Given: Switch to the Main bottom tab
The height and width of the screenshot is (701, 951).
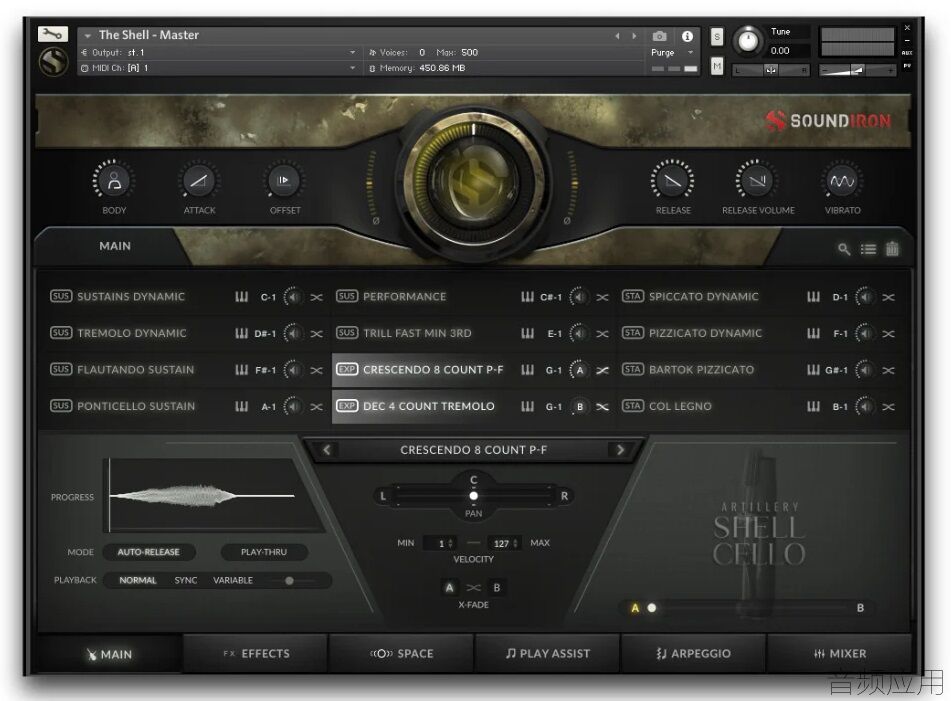Looking at the screenshot, I should point(109,654).
